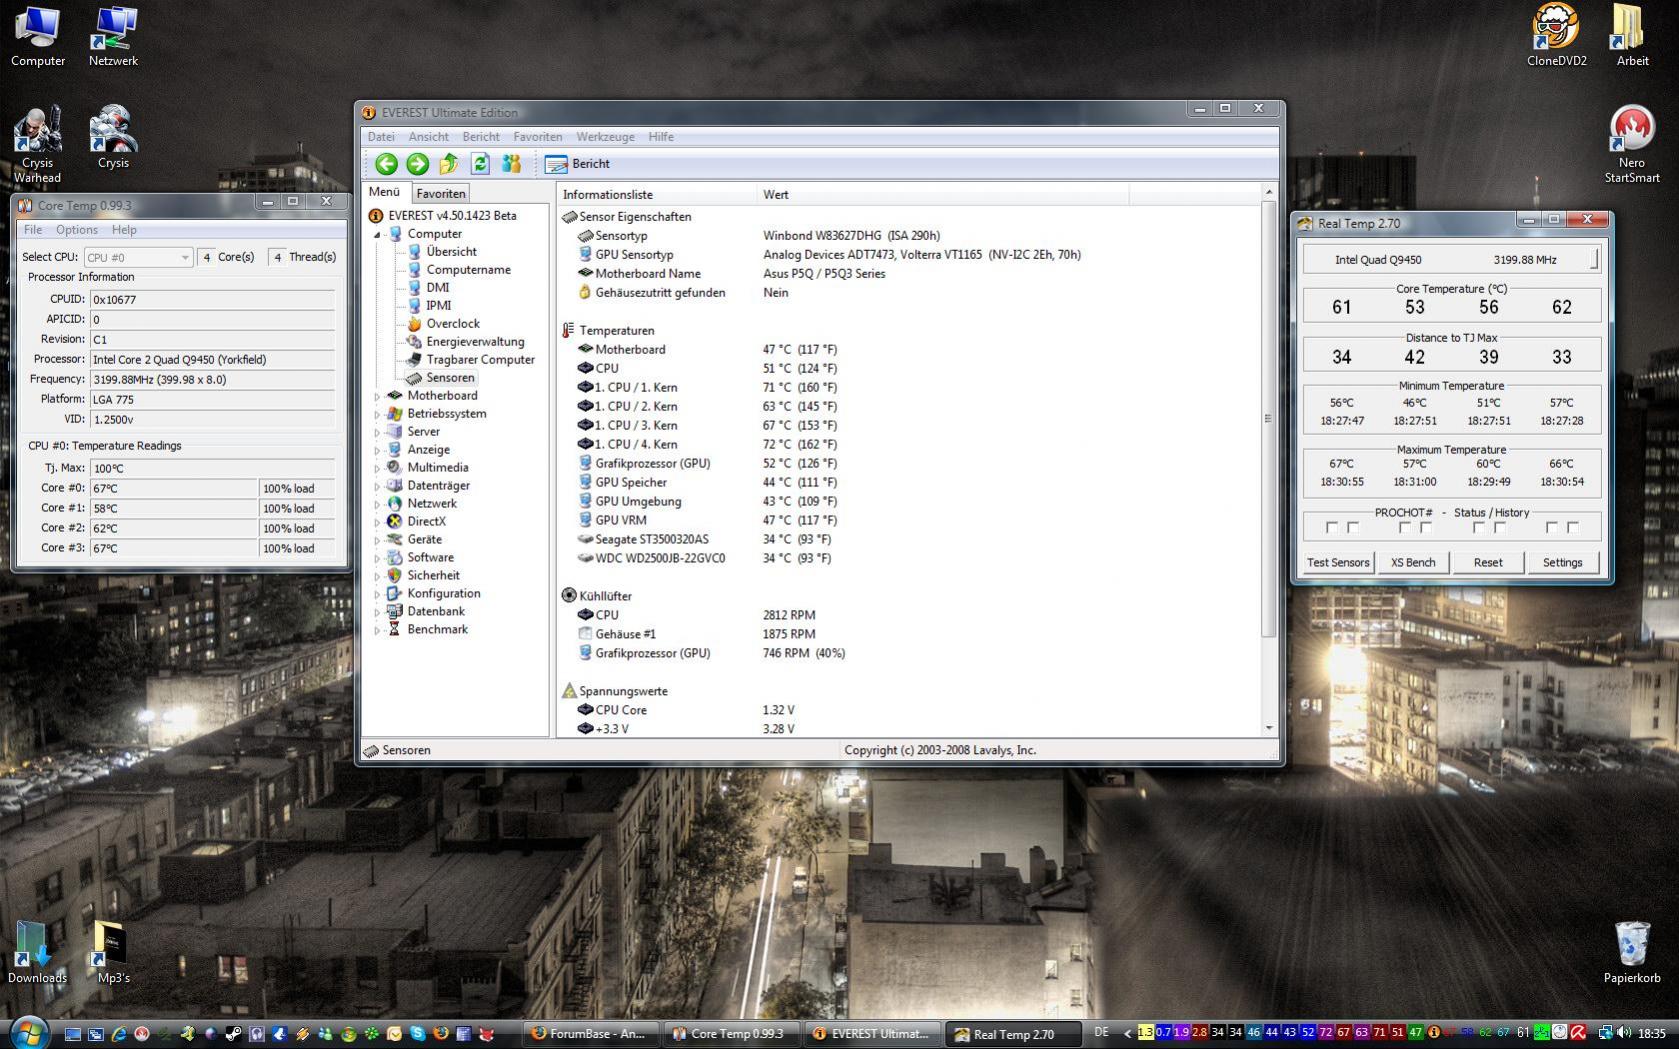
Task: Select the Nero StartSmart desktop shortcut
Action: point(1632,145)
